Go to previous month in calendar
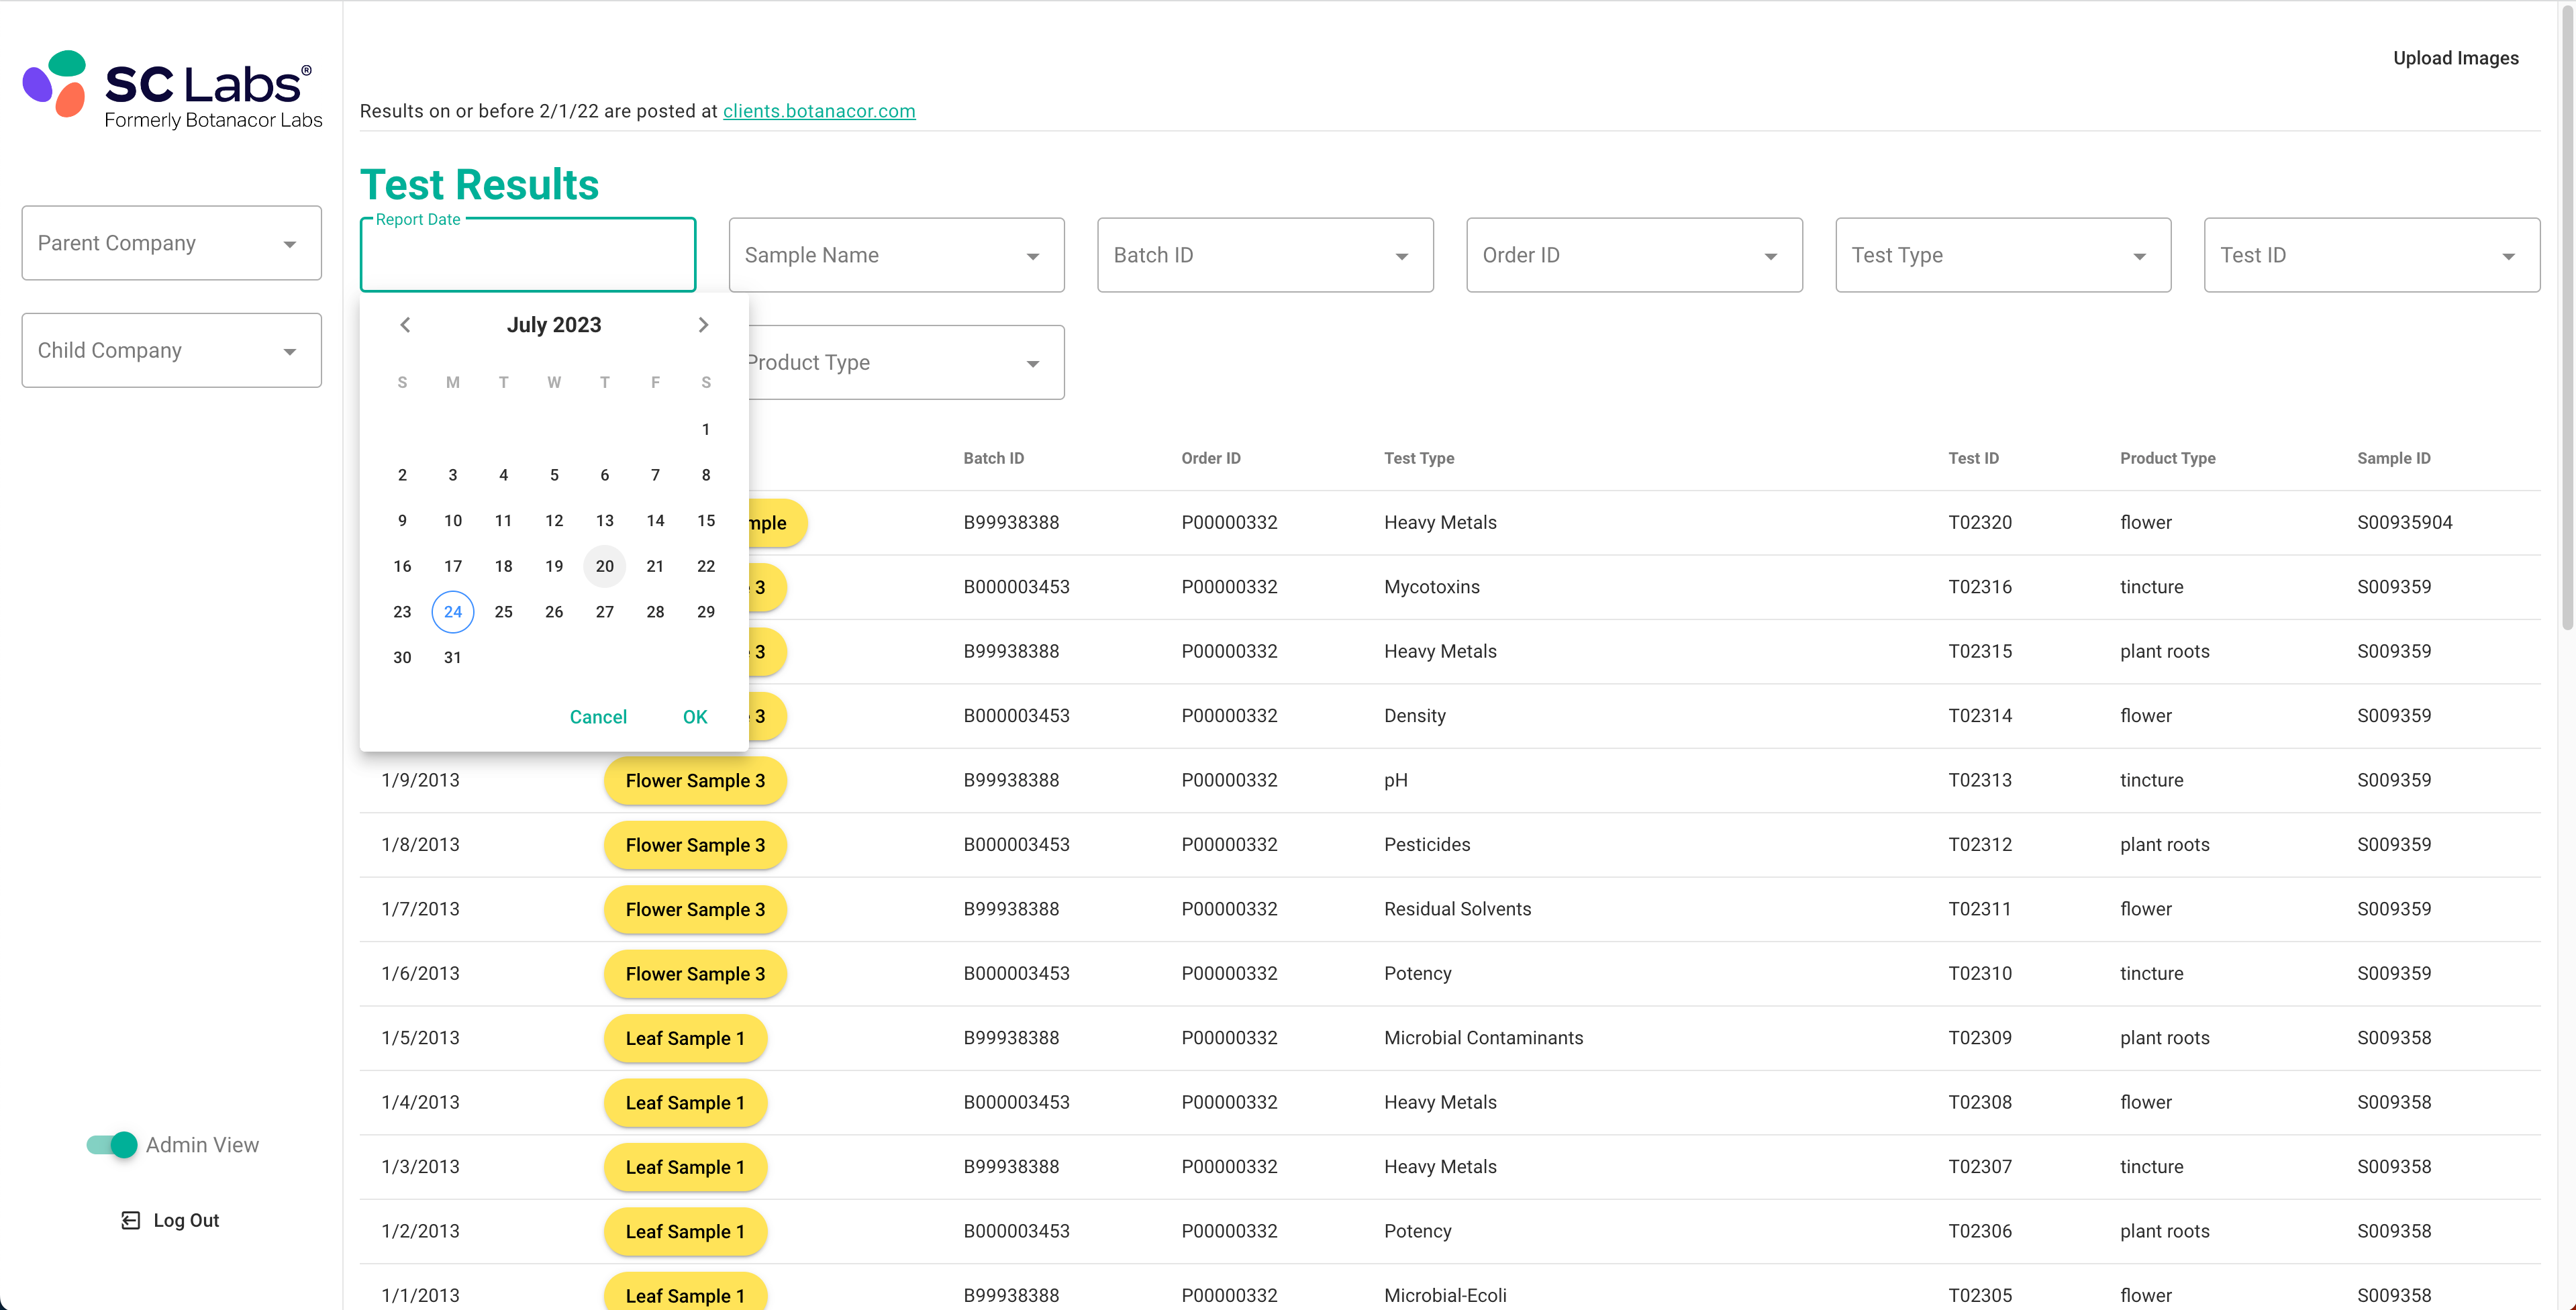The width and height of the screenshot is (2576, 1310). pos(405,325)
